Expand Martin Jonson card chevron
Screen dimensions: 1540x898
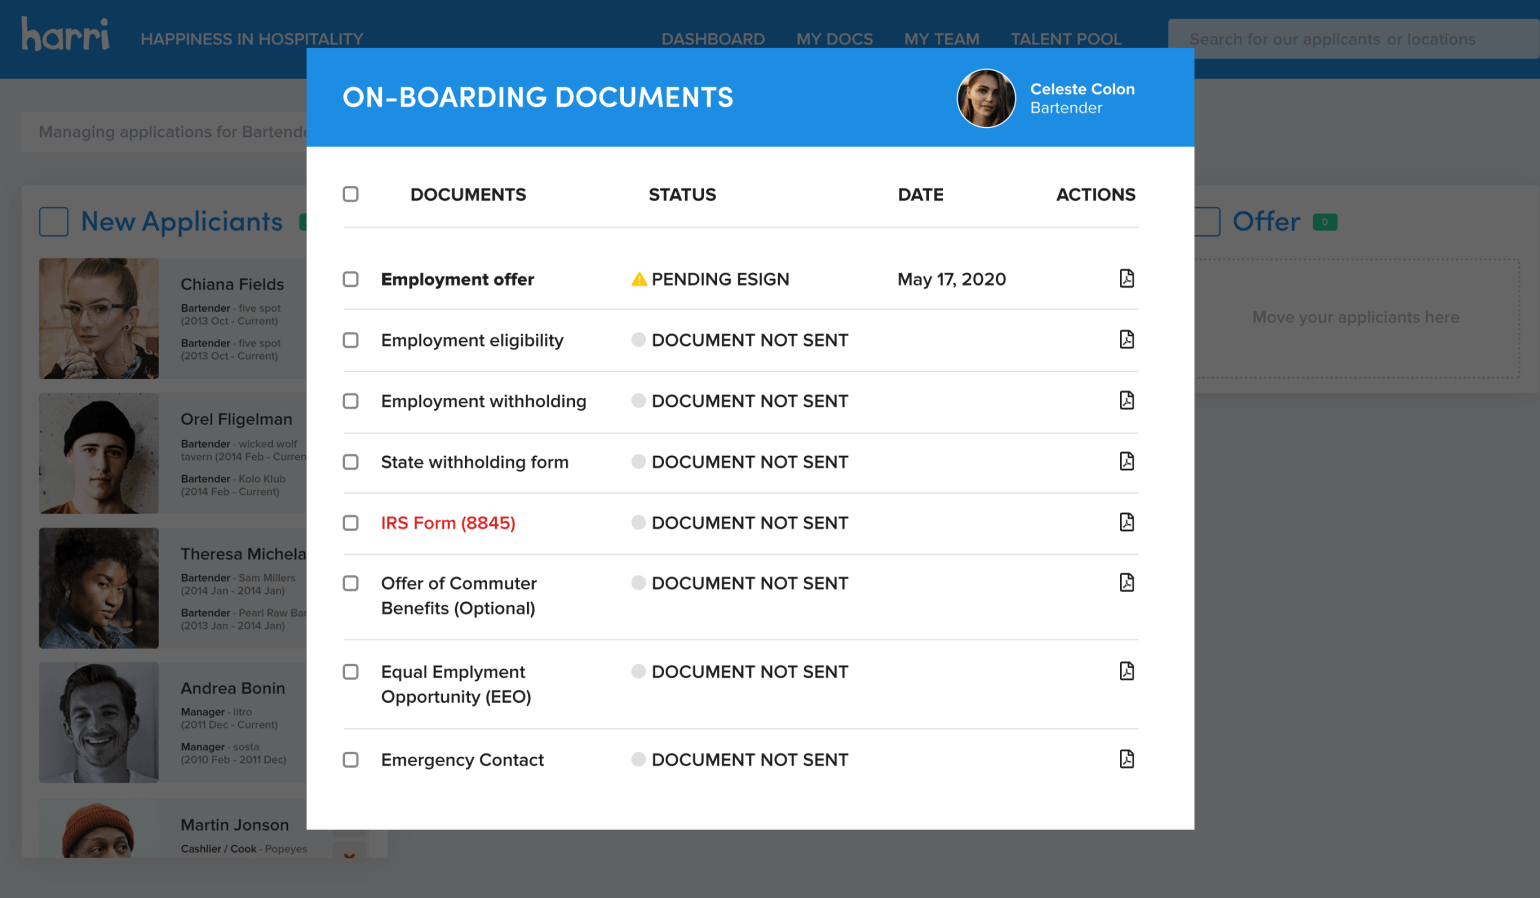(349, 853)
